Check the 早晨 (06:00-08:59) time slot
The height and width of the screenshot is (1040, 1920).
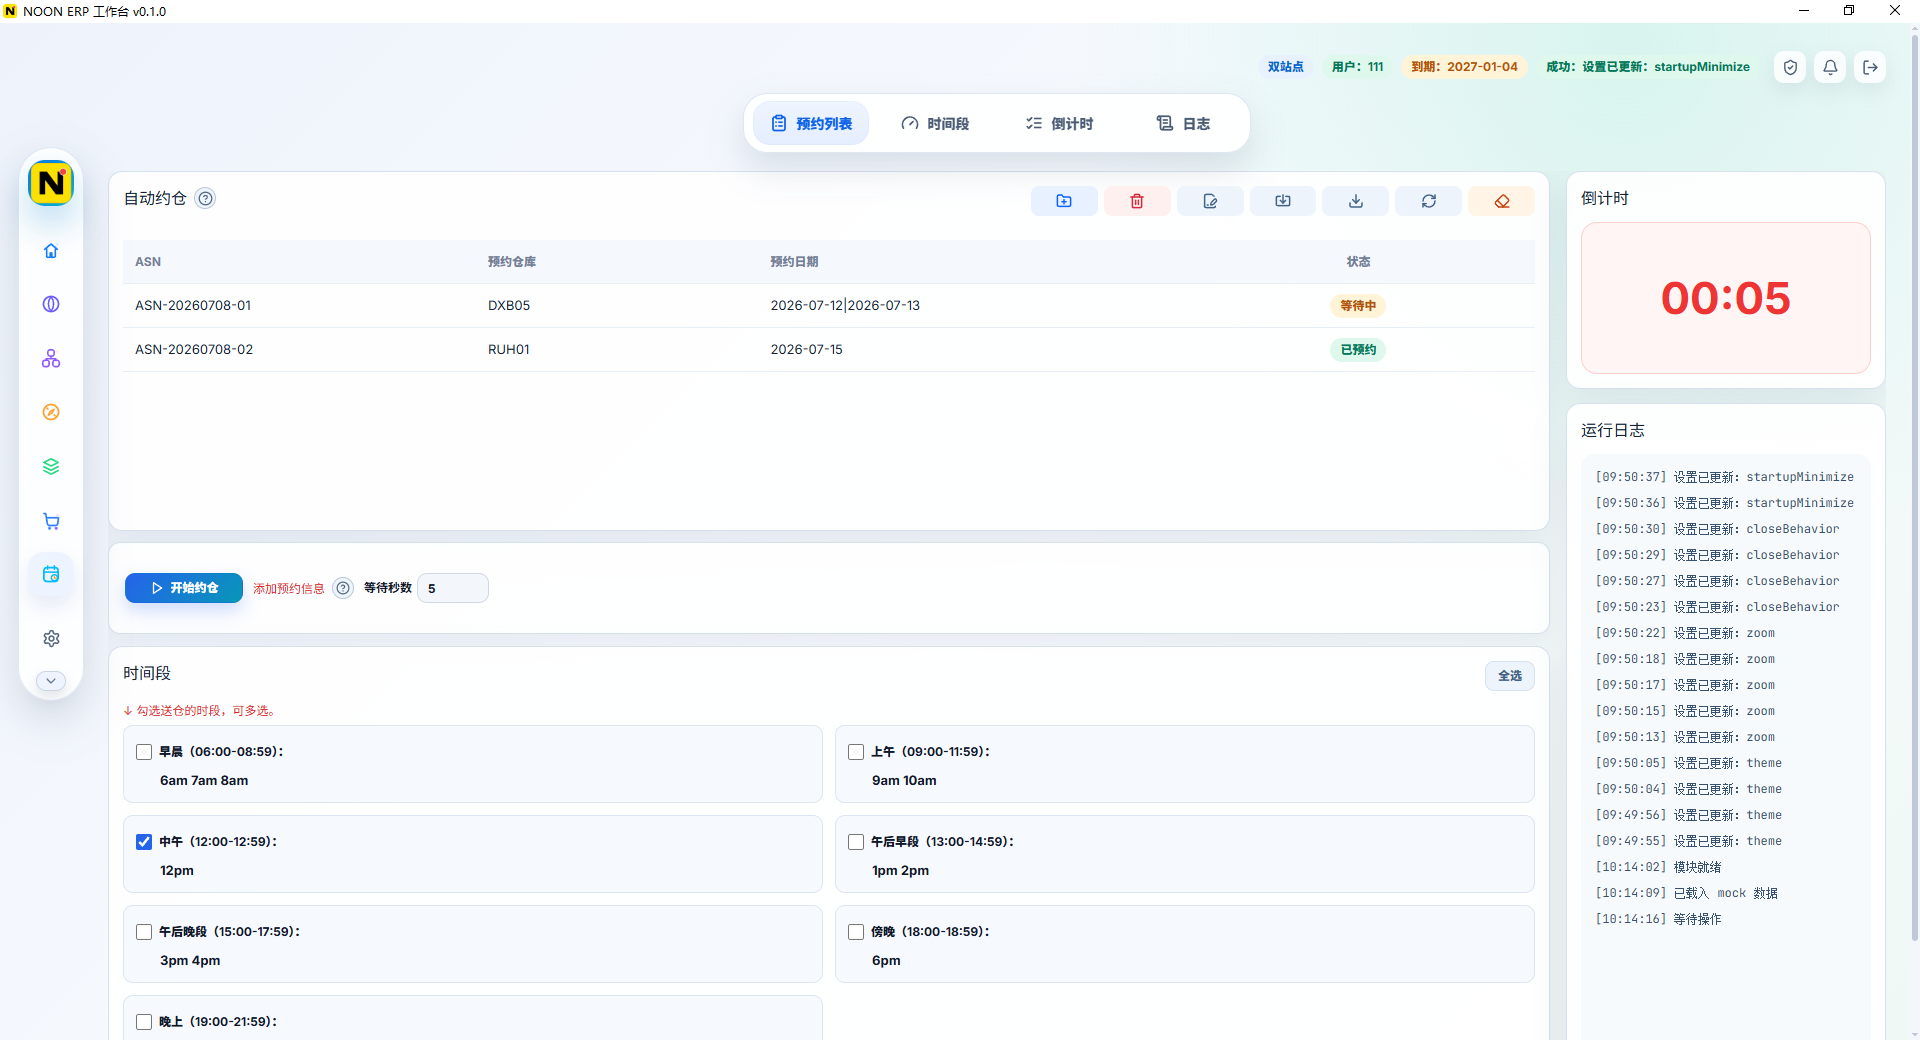point(144,752)
